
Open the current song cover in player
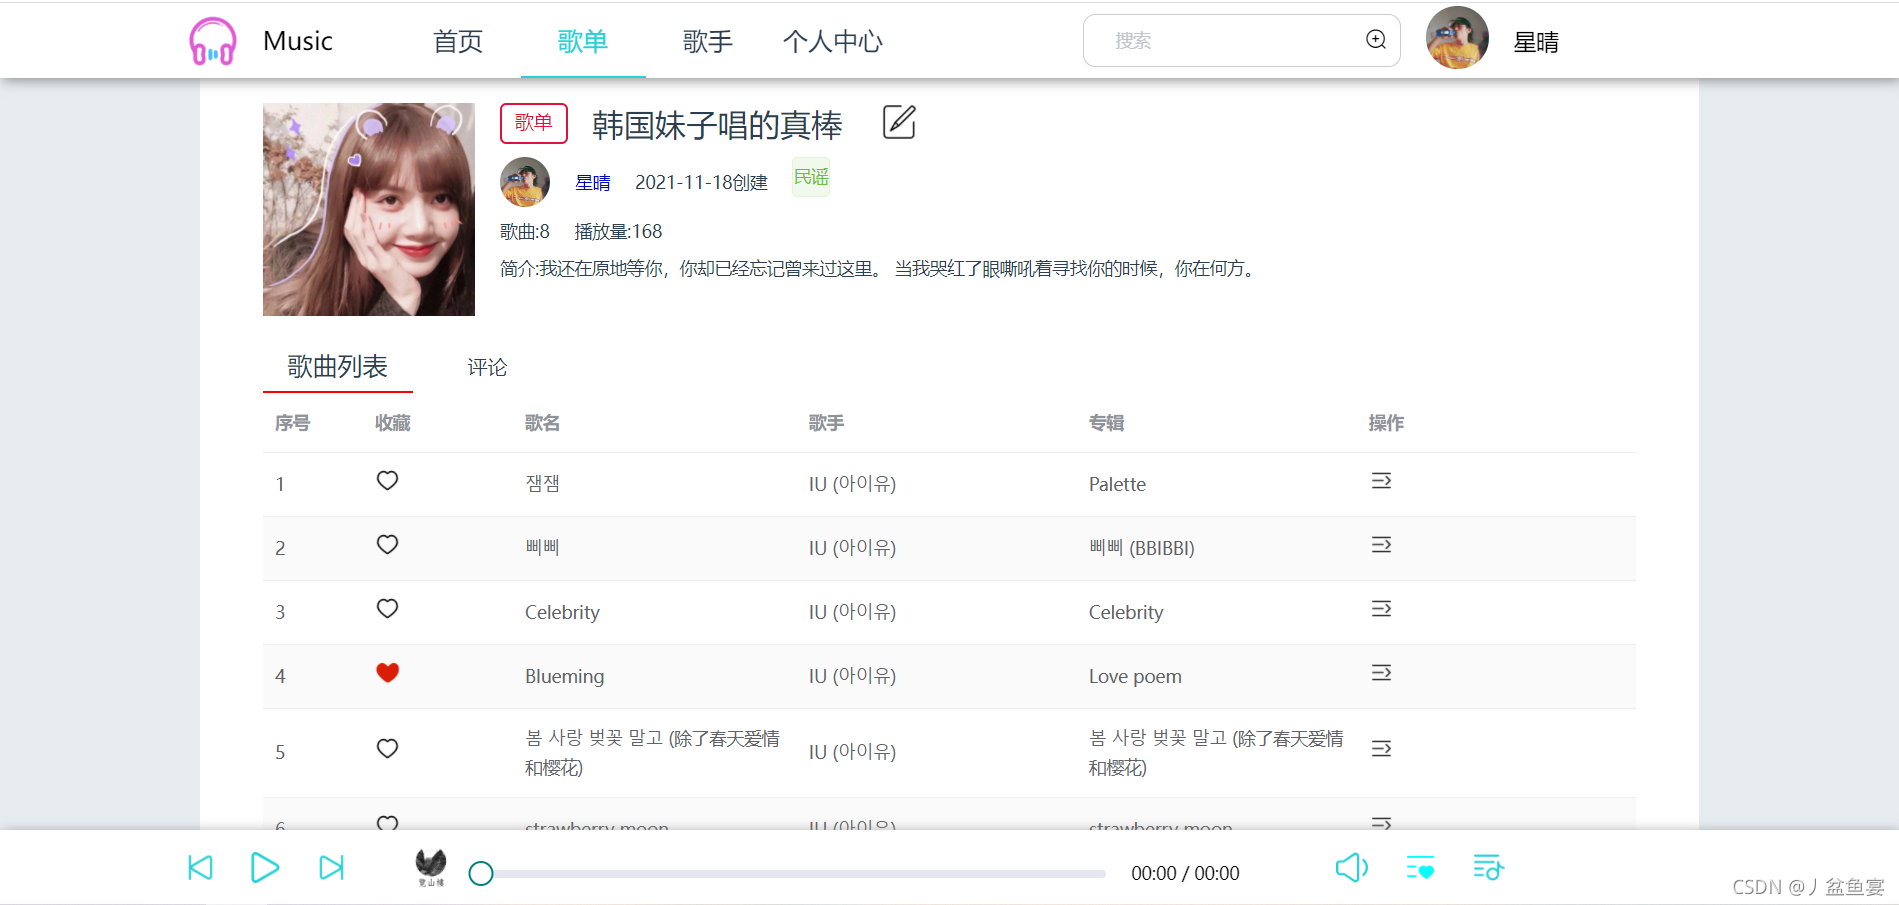tap(431, 867)
